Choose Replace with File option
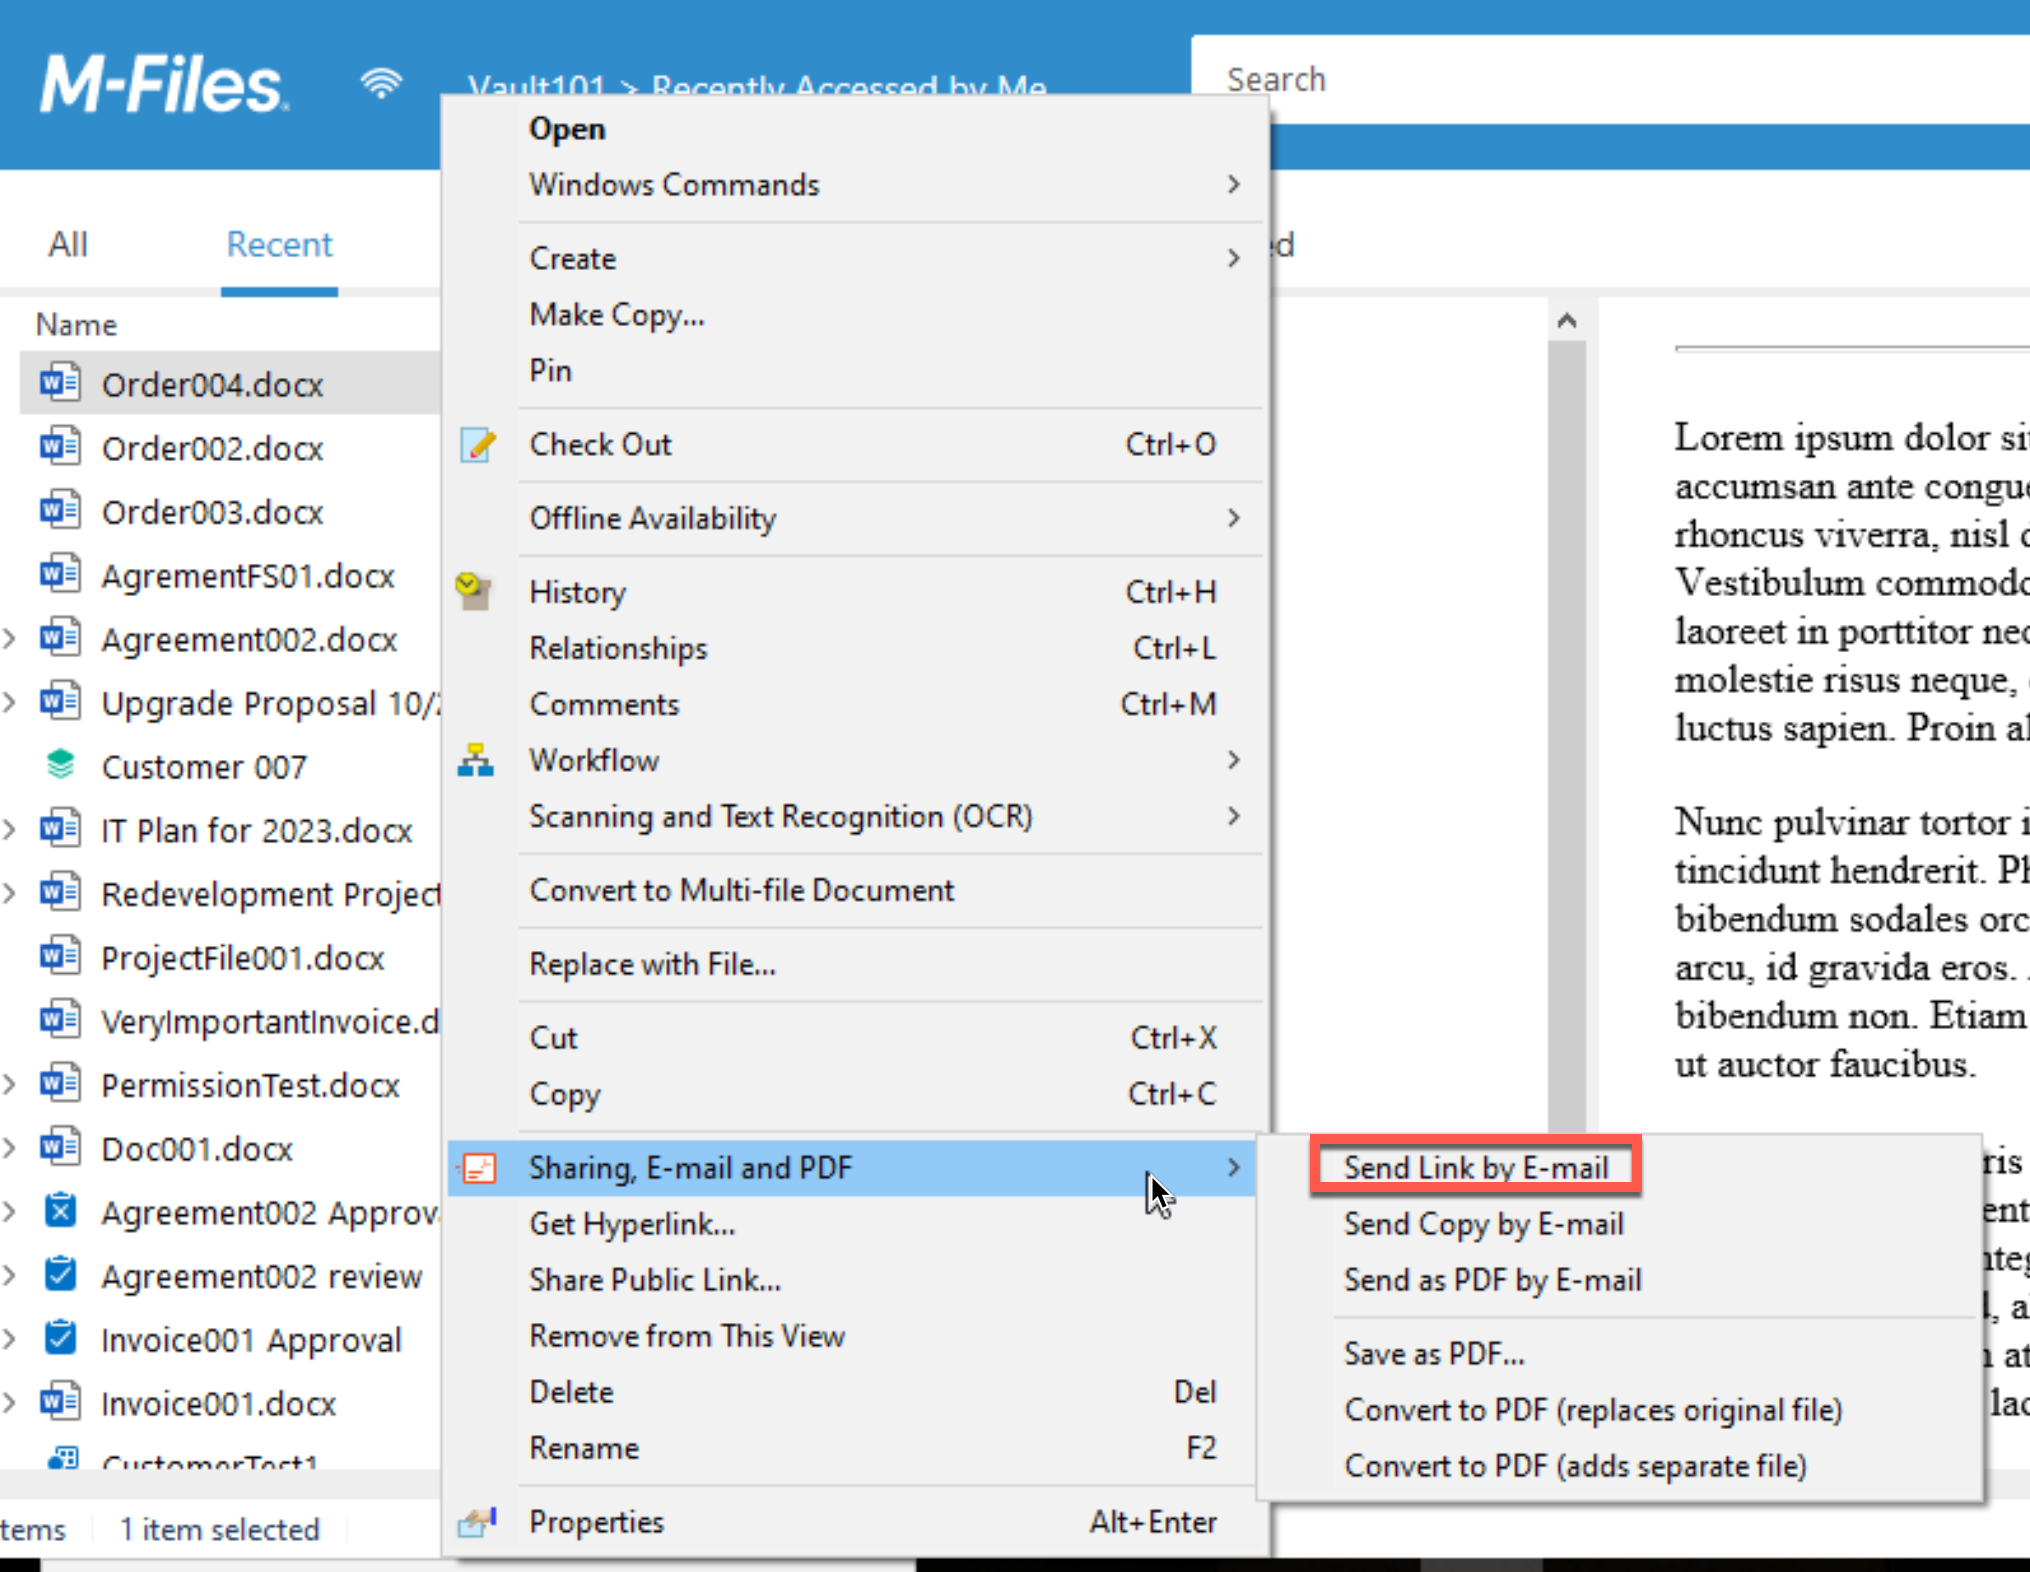The height and width of the screenshot is (1572, 2030). coord(855,965)
